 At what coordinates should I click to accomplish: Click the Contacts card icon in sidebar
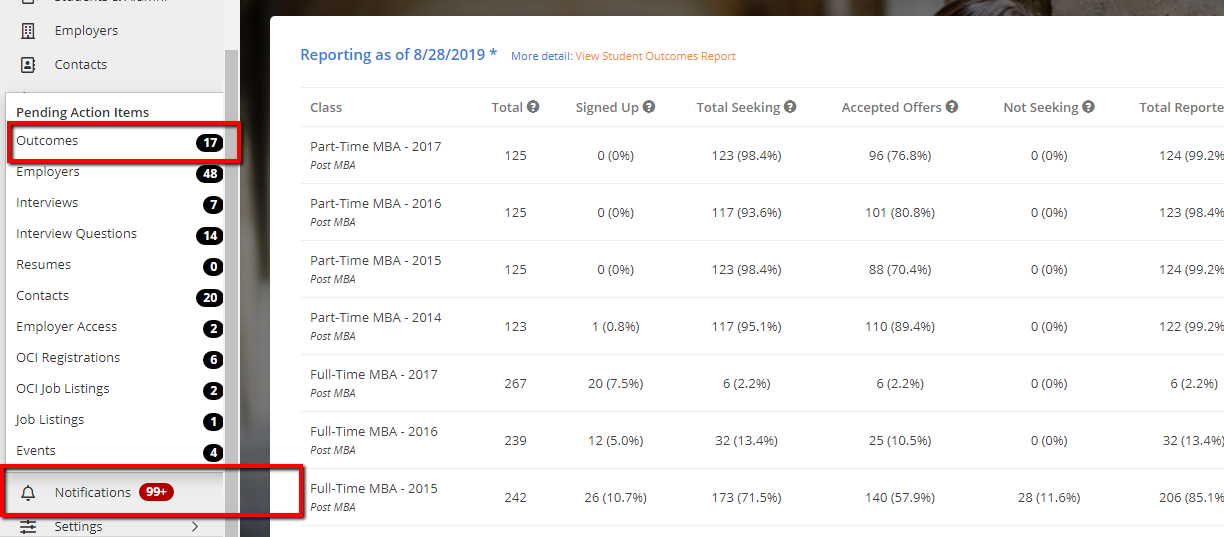click(x=28, y=65)
